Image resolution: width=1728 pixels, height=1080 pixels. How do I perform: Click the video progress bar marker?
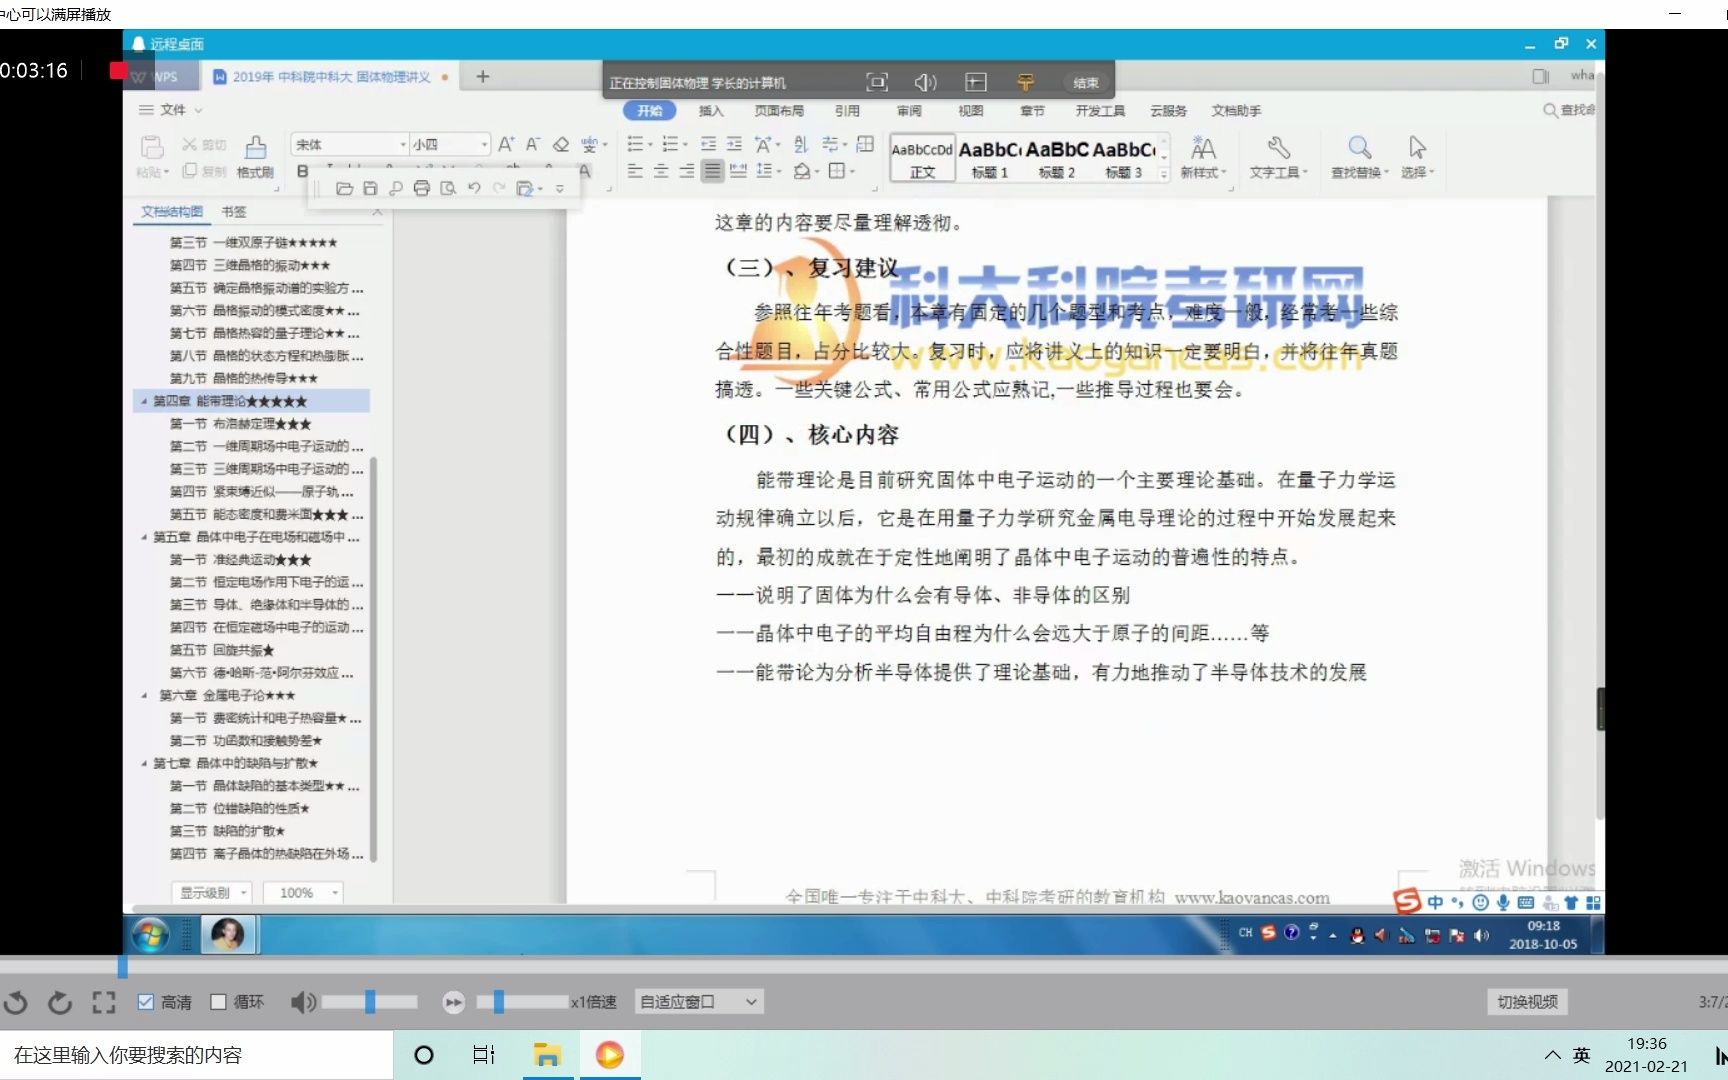[x=123, y=967]
